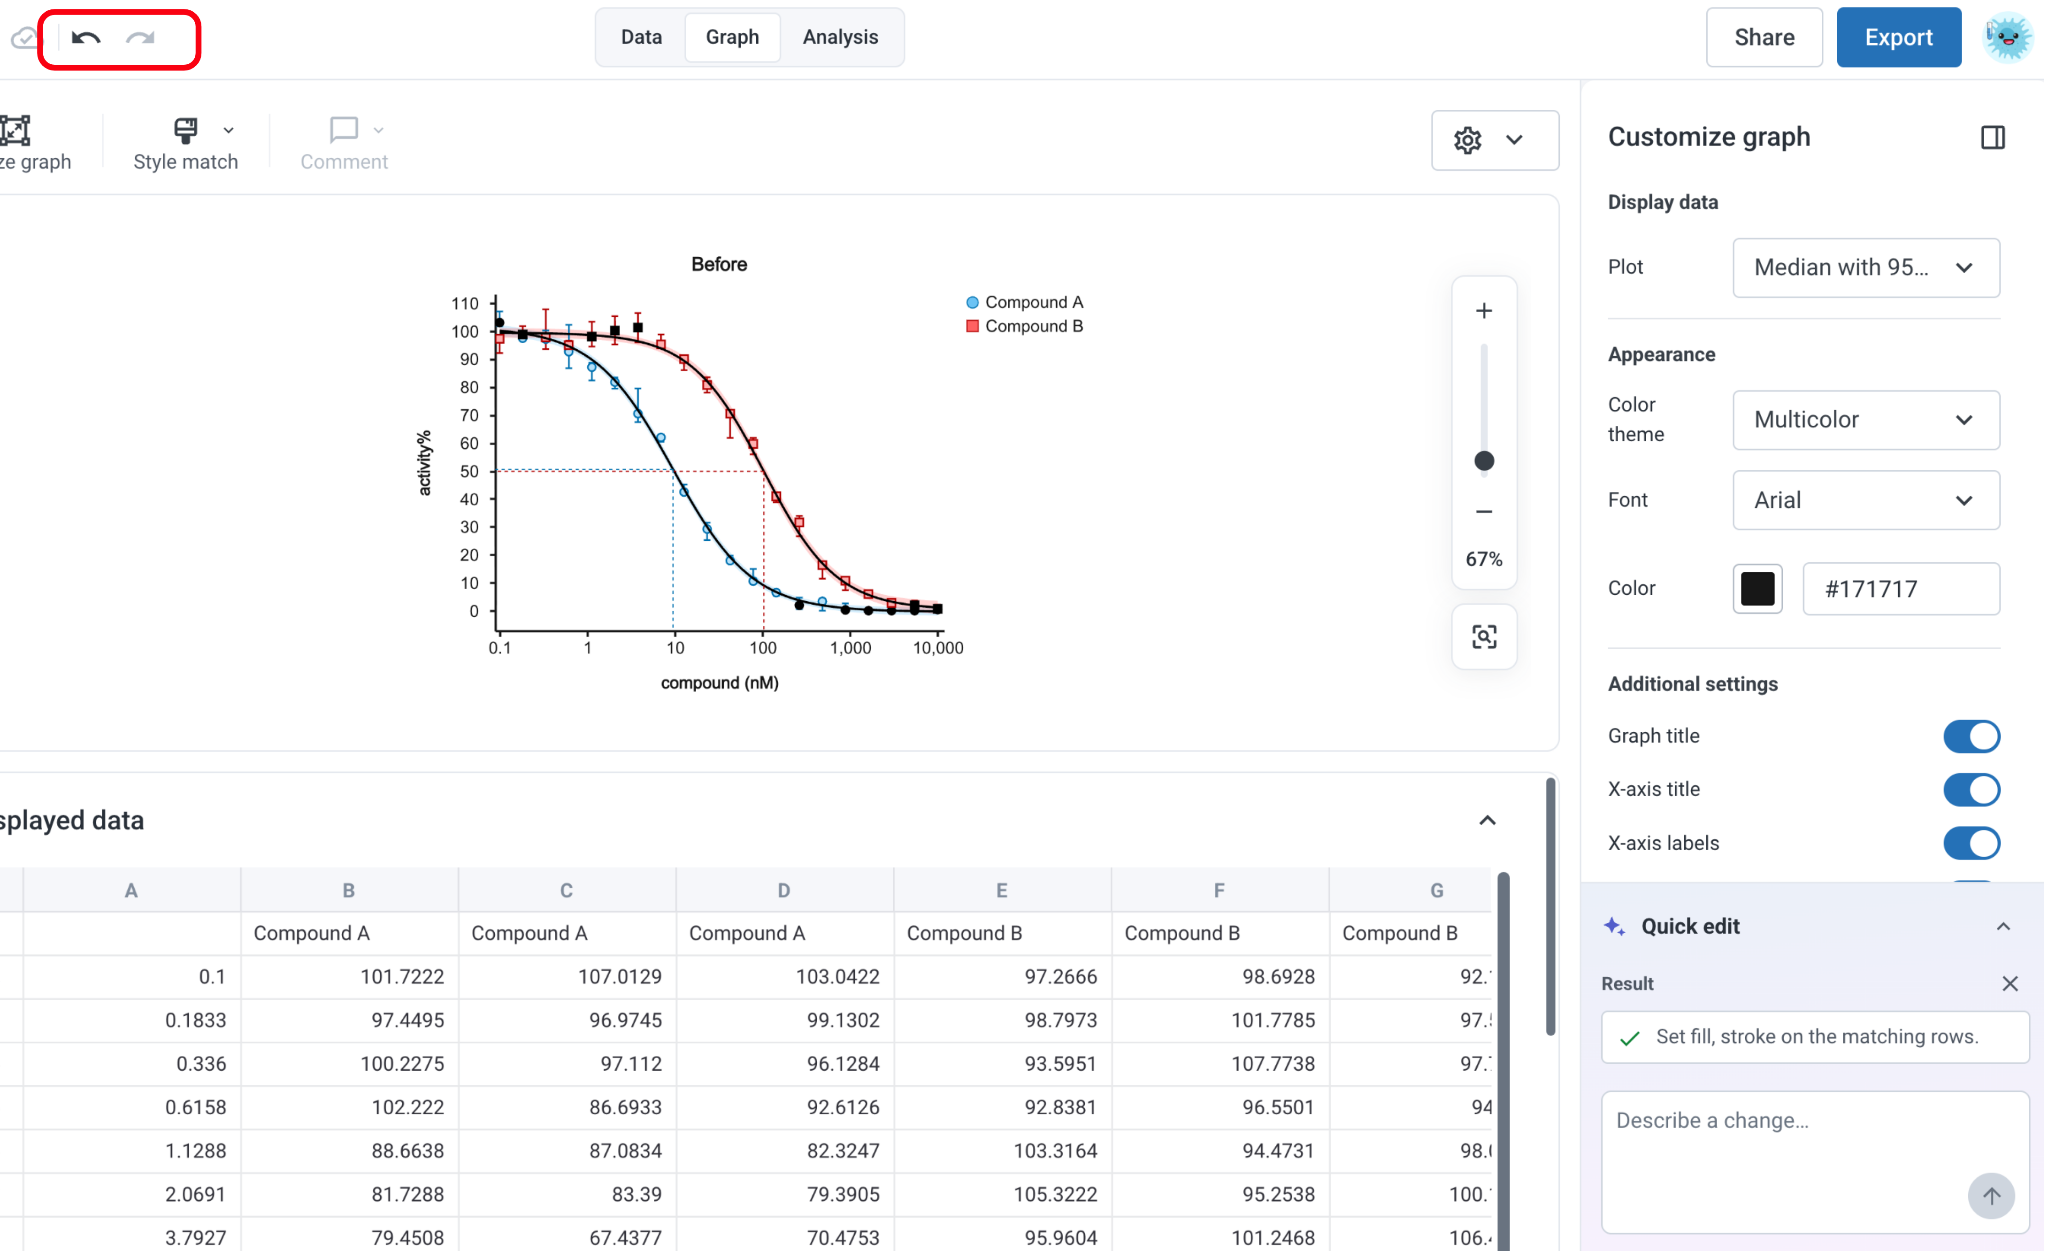Click the Share button
Viewport: 2048px width, 1258px height.
1764,37
